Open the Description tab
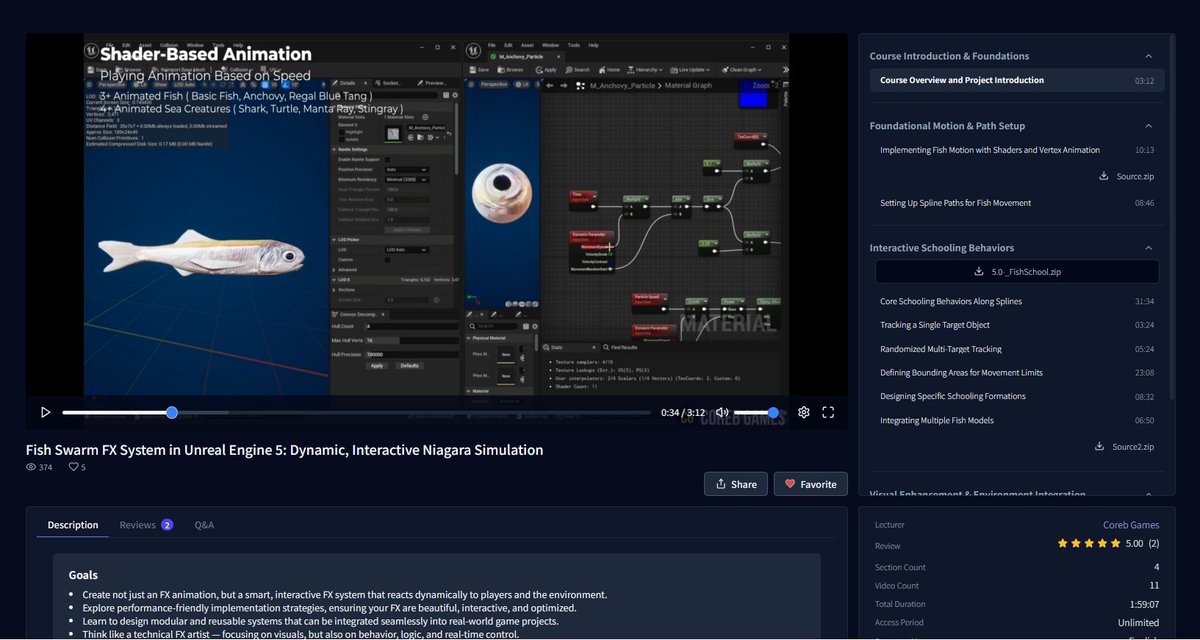This screenshot has height=640, width=1200. [73, 525]
